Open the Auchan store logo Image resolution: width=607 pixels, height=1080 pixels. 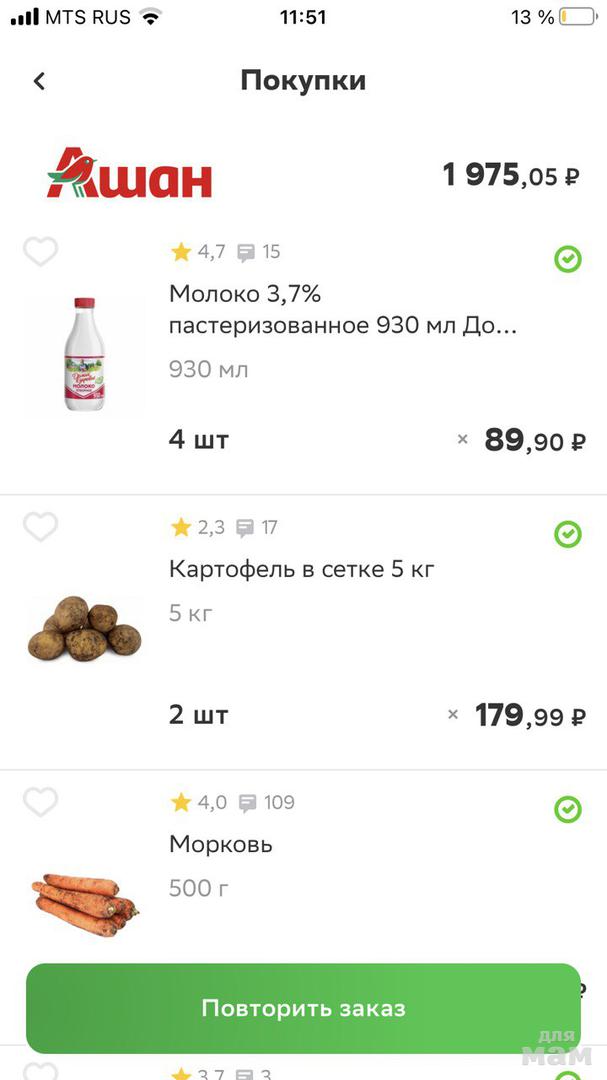click(129, 174)
